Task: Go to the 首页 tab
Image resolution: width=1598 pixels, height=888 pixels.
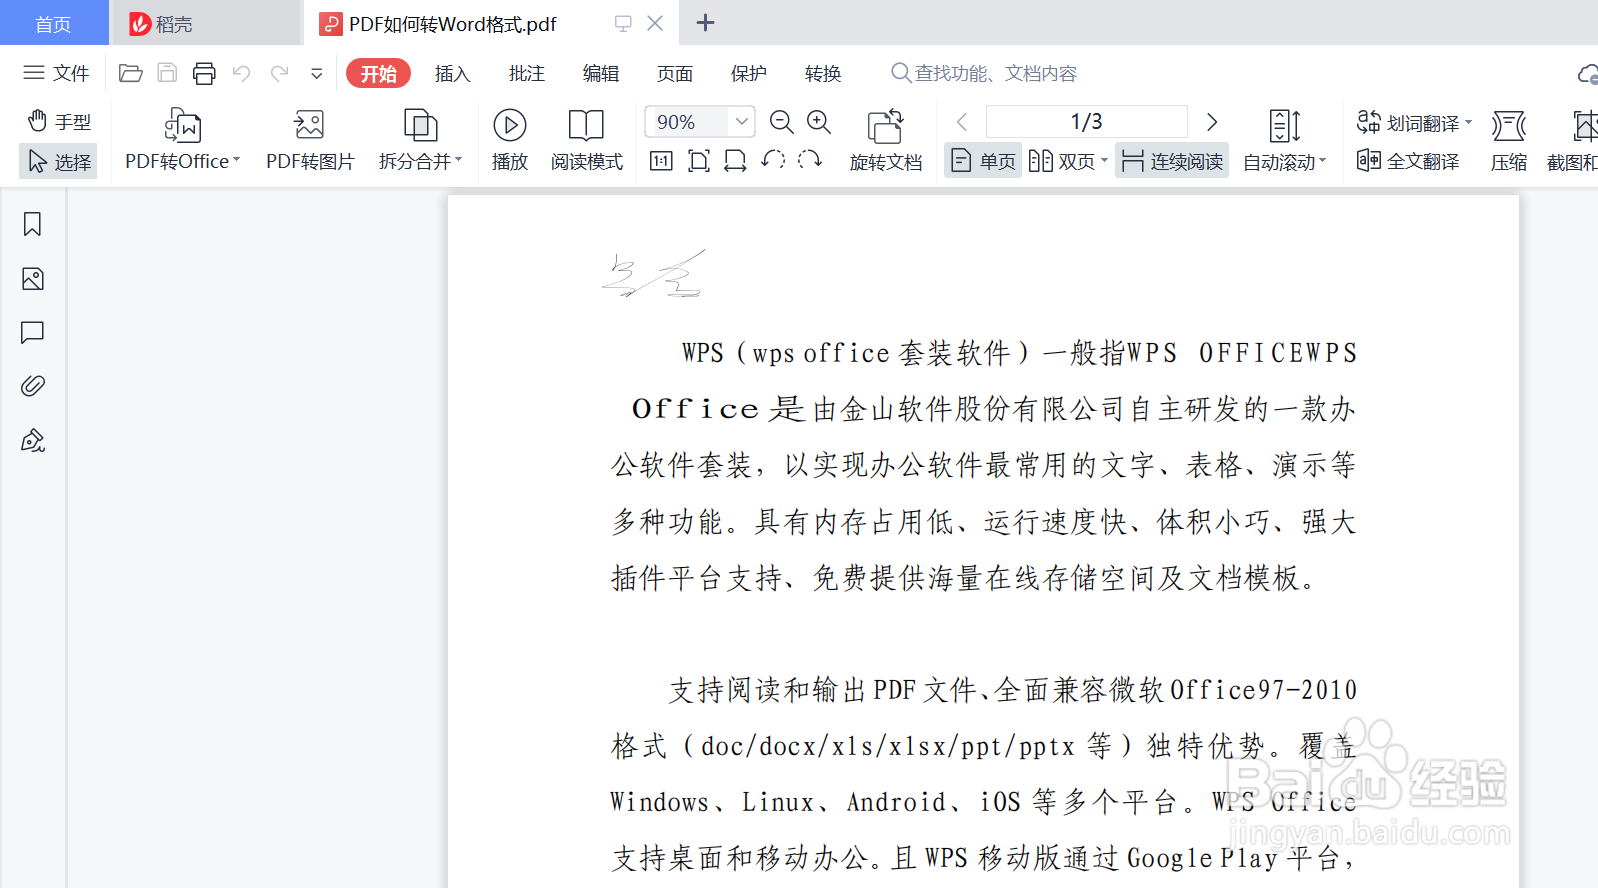Action: click(54, 23)
